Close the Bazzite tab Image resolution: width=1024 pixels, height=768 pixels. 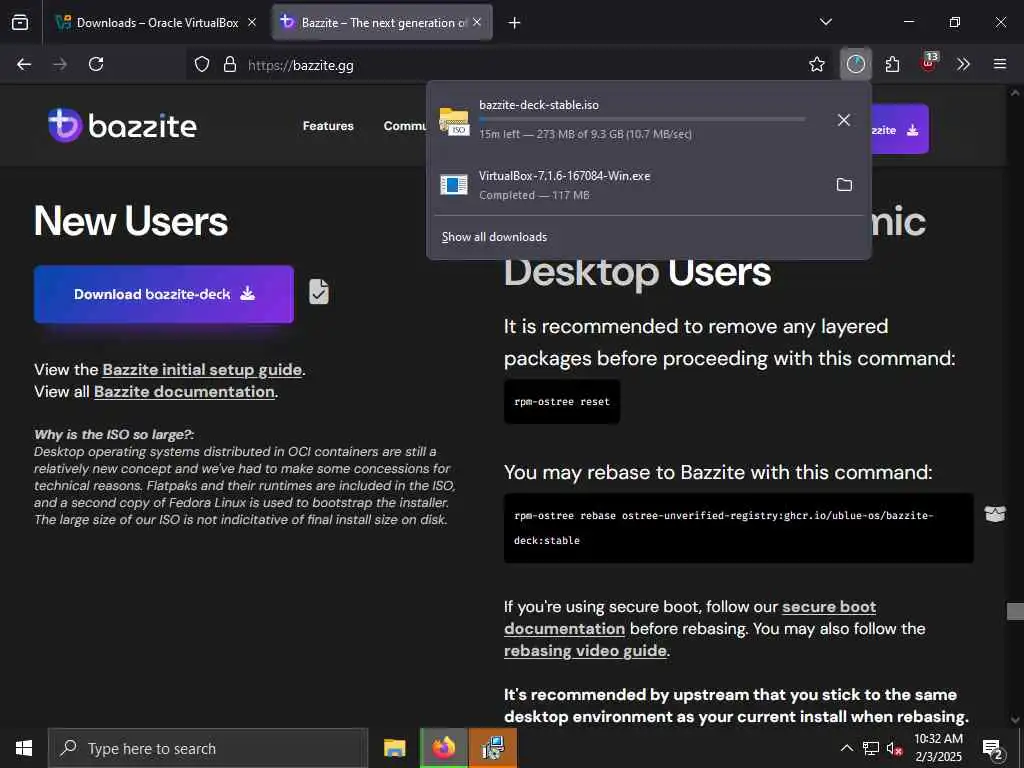pyautogui.click(x=477, y=22)
